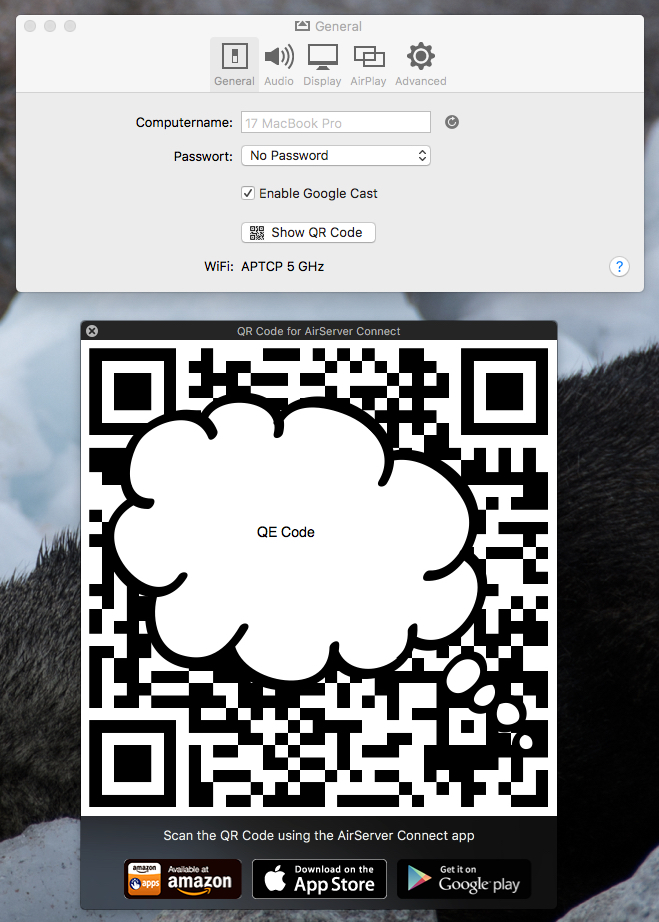This screenshot has height=922, width=659.
Task: Click the General window title icon
Action: pos(302,26)
